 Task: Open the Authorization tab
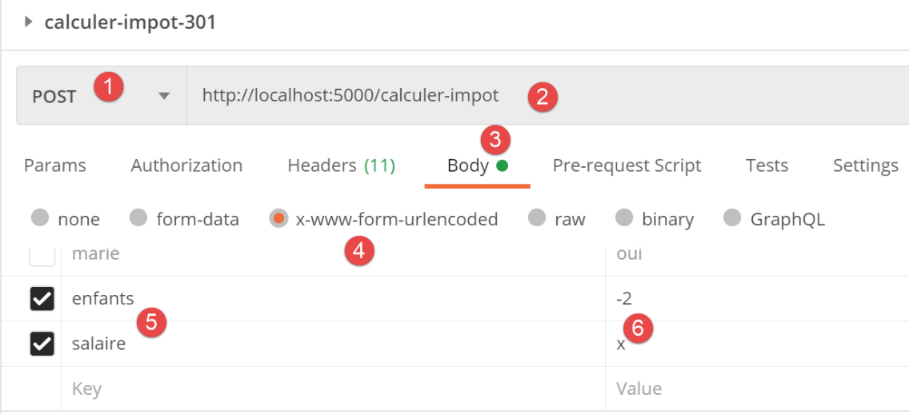186,166
